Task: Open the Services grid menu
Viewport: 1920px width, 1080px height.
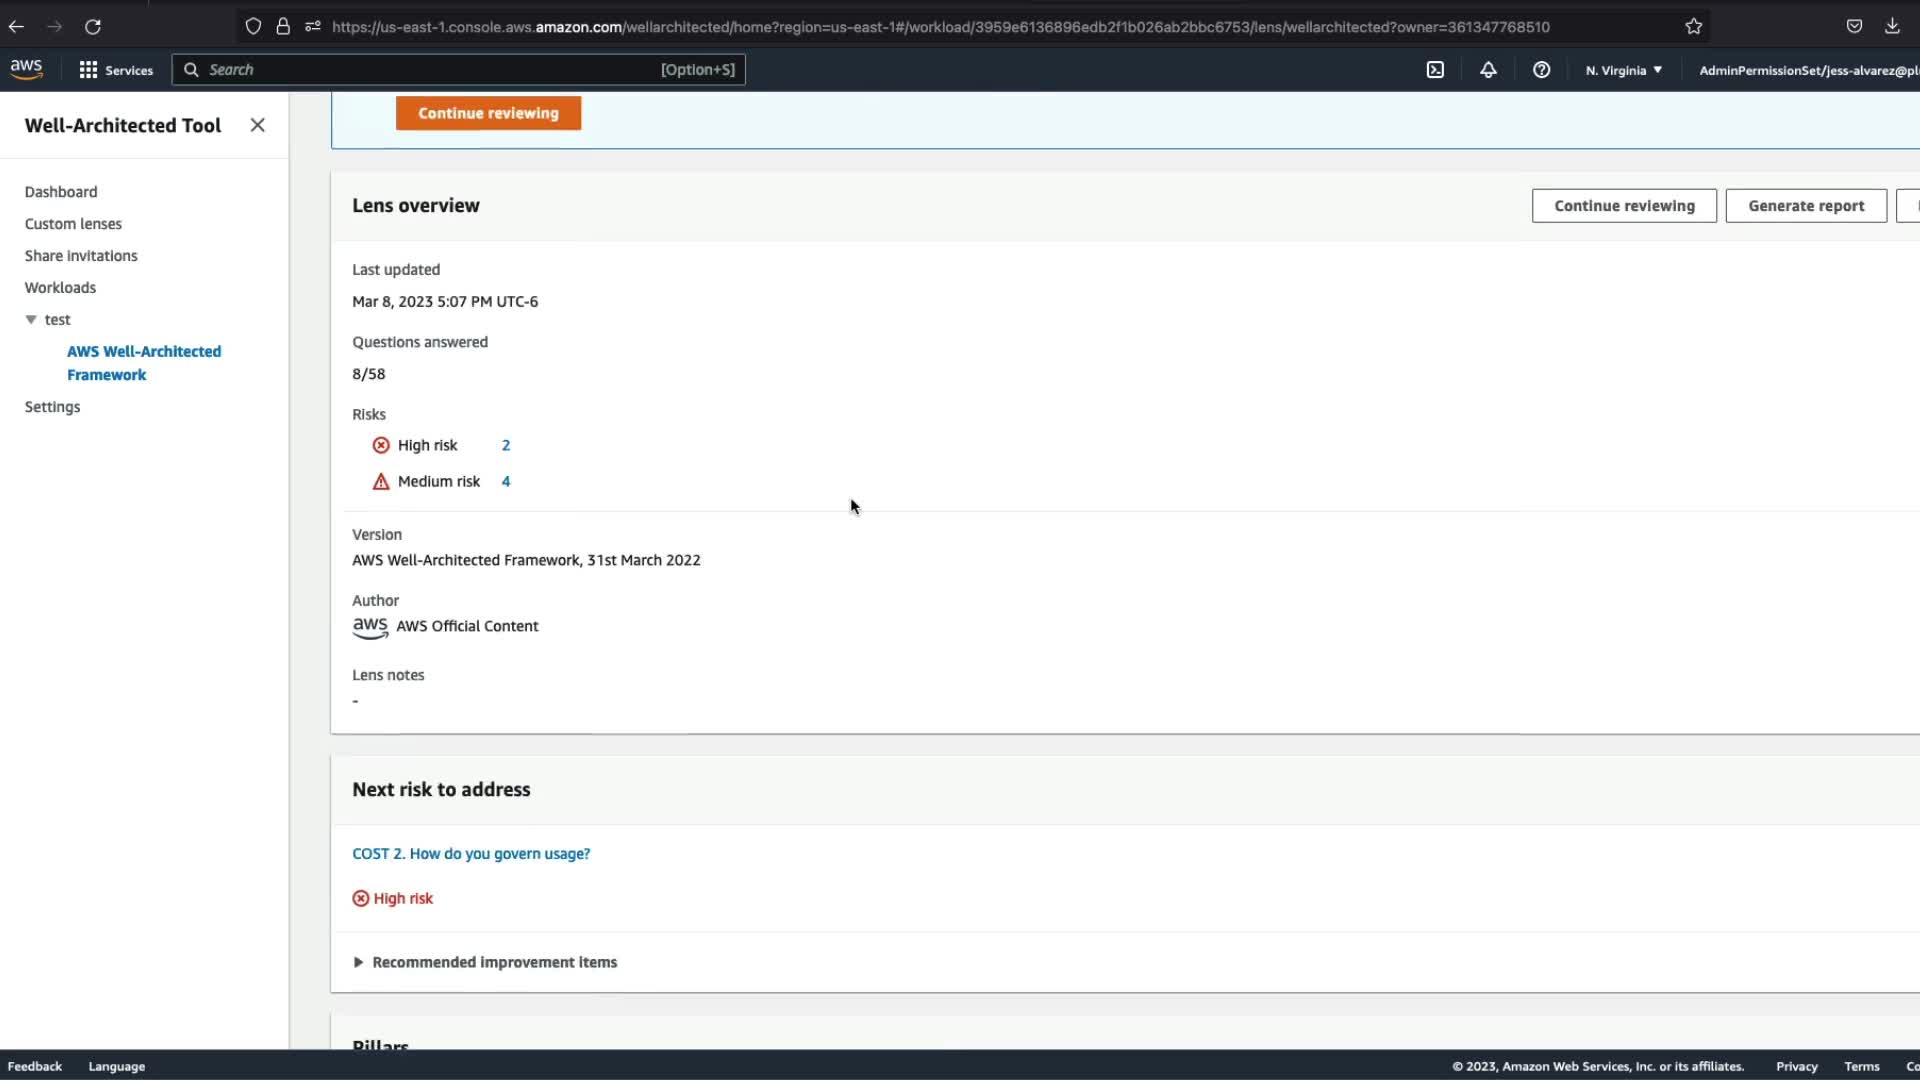Action: pyautogui.click(x=116, y=70)
